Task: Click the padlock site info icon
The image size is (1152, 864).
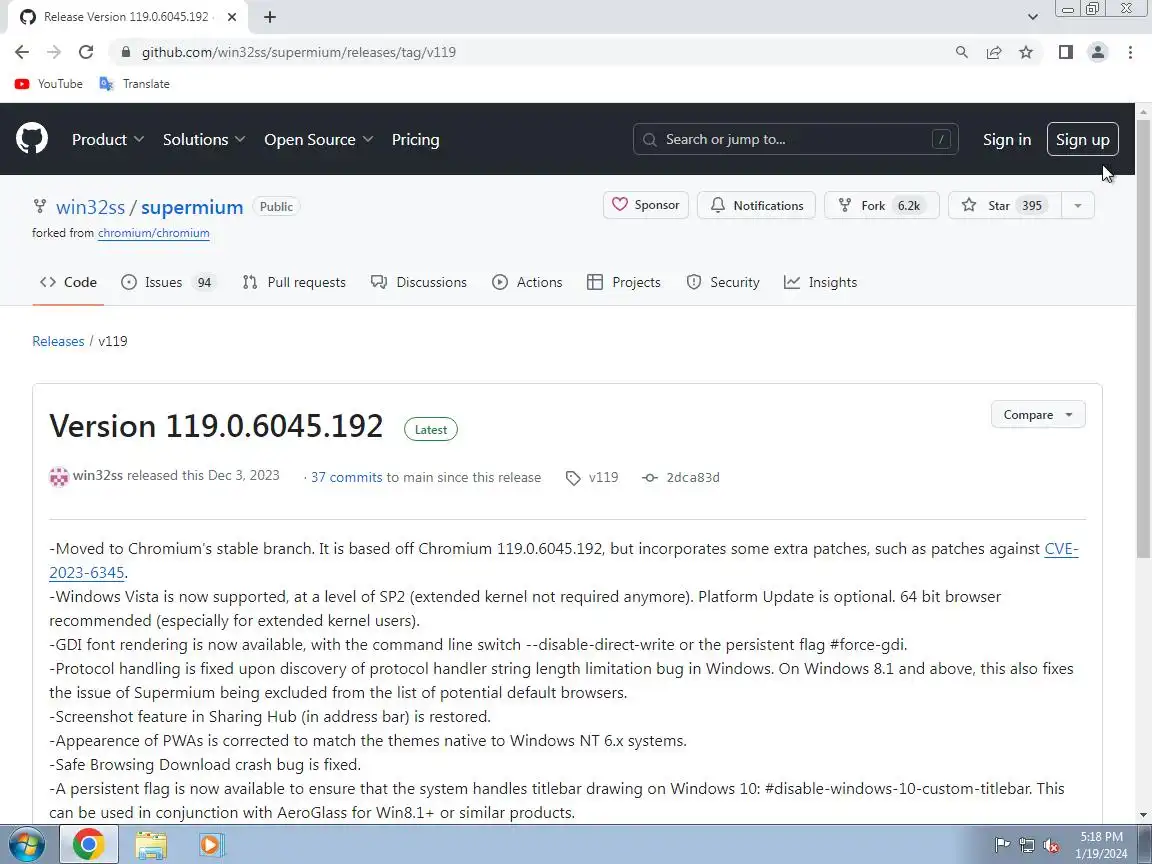Action: (126, 52)
